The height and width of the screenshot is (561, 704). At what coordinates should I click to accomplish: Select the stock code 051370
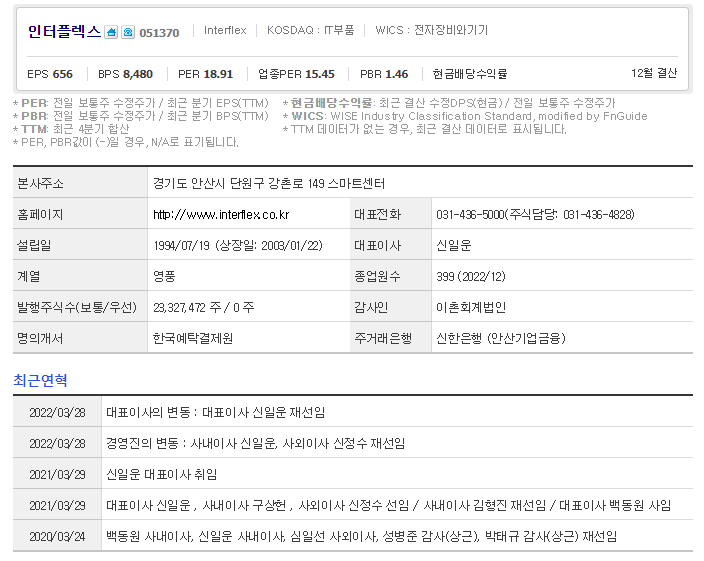[159, 33]
